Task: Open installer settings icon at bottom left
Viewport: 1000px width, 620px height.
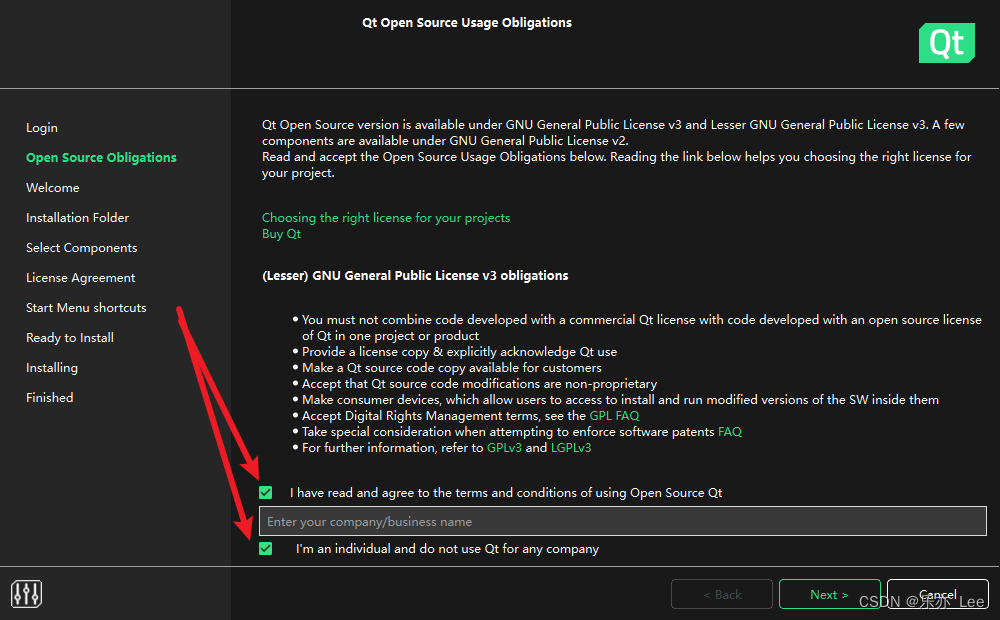Action: 26,594
